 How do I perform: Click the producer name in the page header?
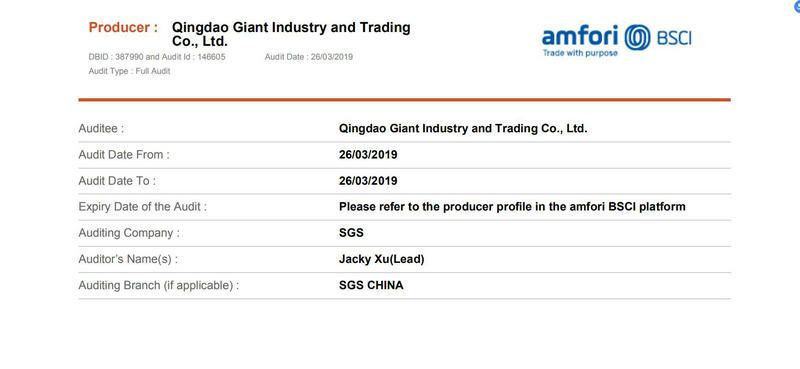(291, 34)
